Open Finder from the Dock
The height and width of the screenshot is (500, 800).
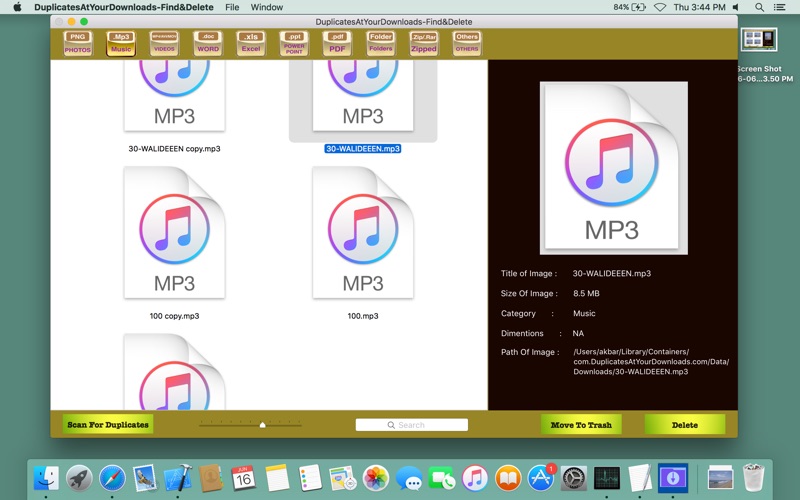click(46, 479)
